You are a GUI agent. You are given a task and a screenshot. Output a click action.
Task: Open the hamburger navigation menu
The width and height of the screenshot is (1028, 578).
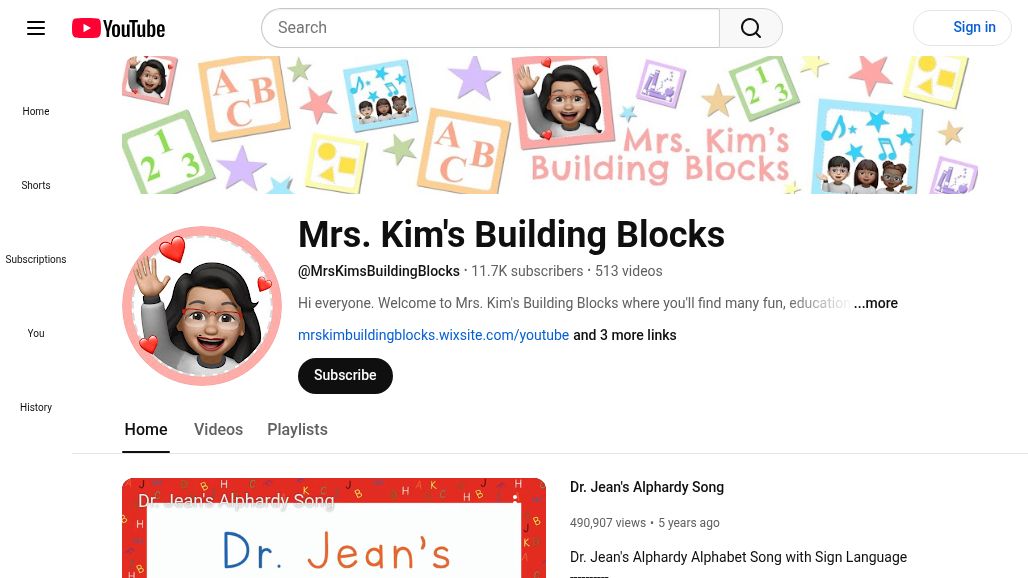tap(36, 27)
